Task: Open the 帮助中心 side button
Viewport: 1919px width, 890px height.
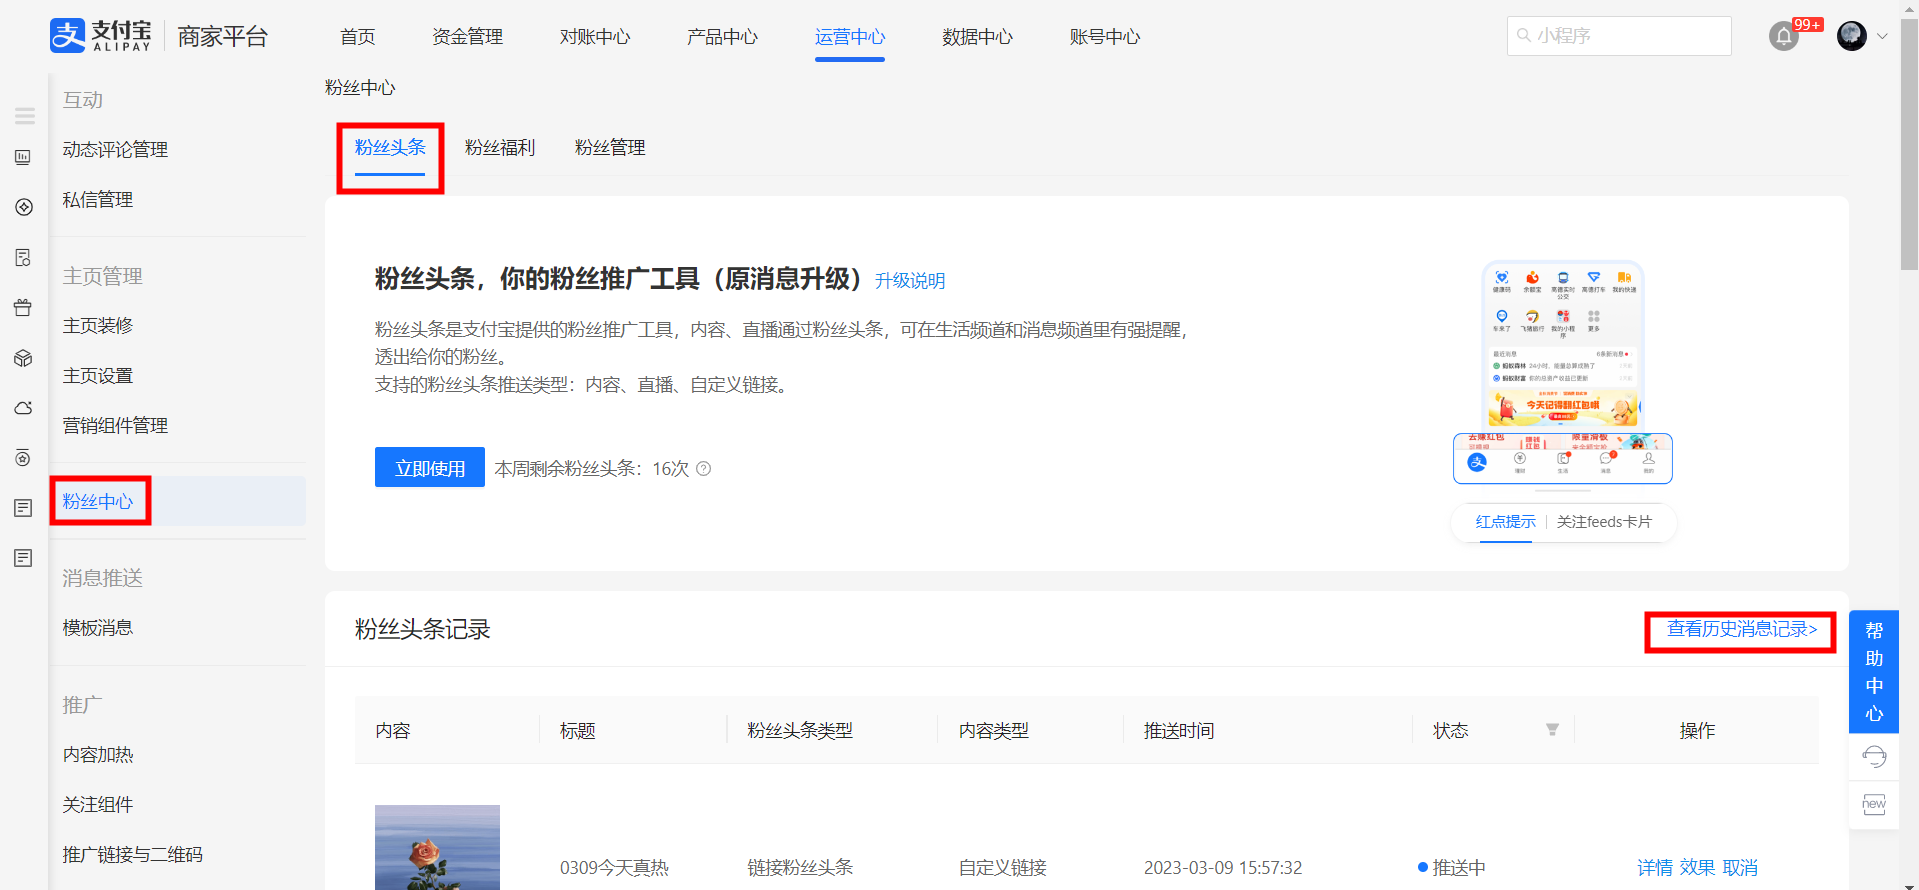Action: click(1874, 672)
